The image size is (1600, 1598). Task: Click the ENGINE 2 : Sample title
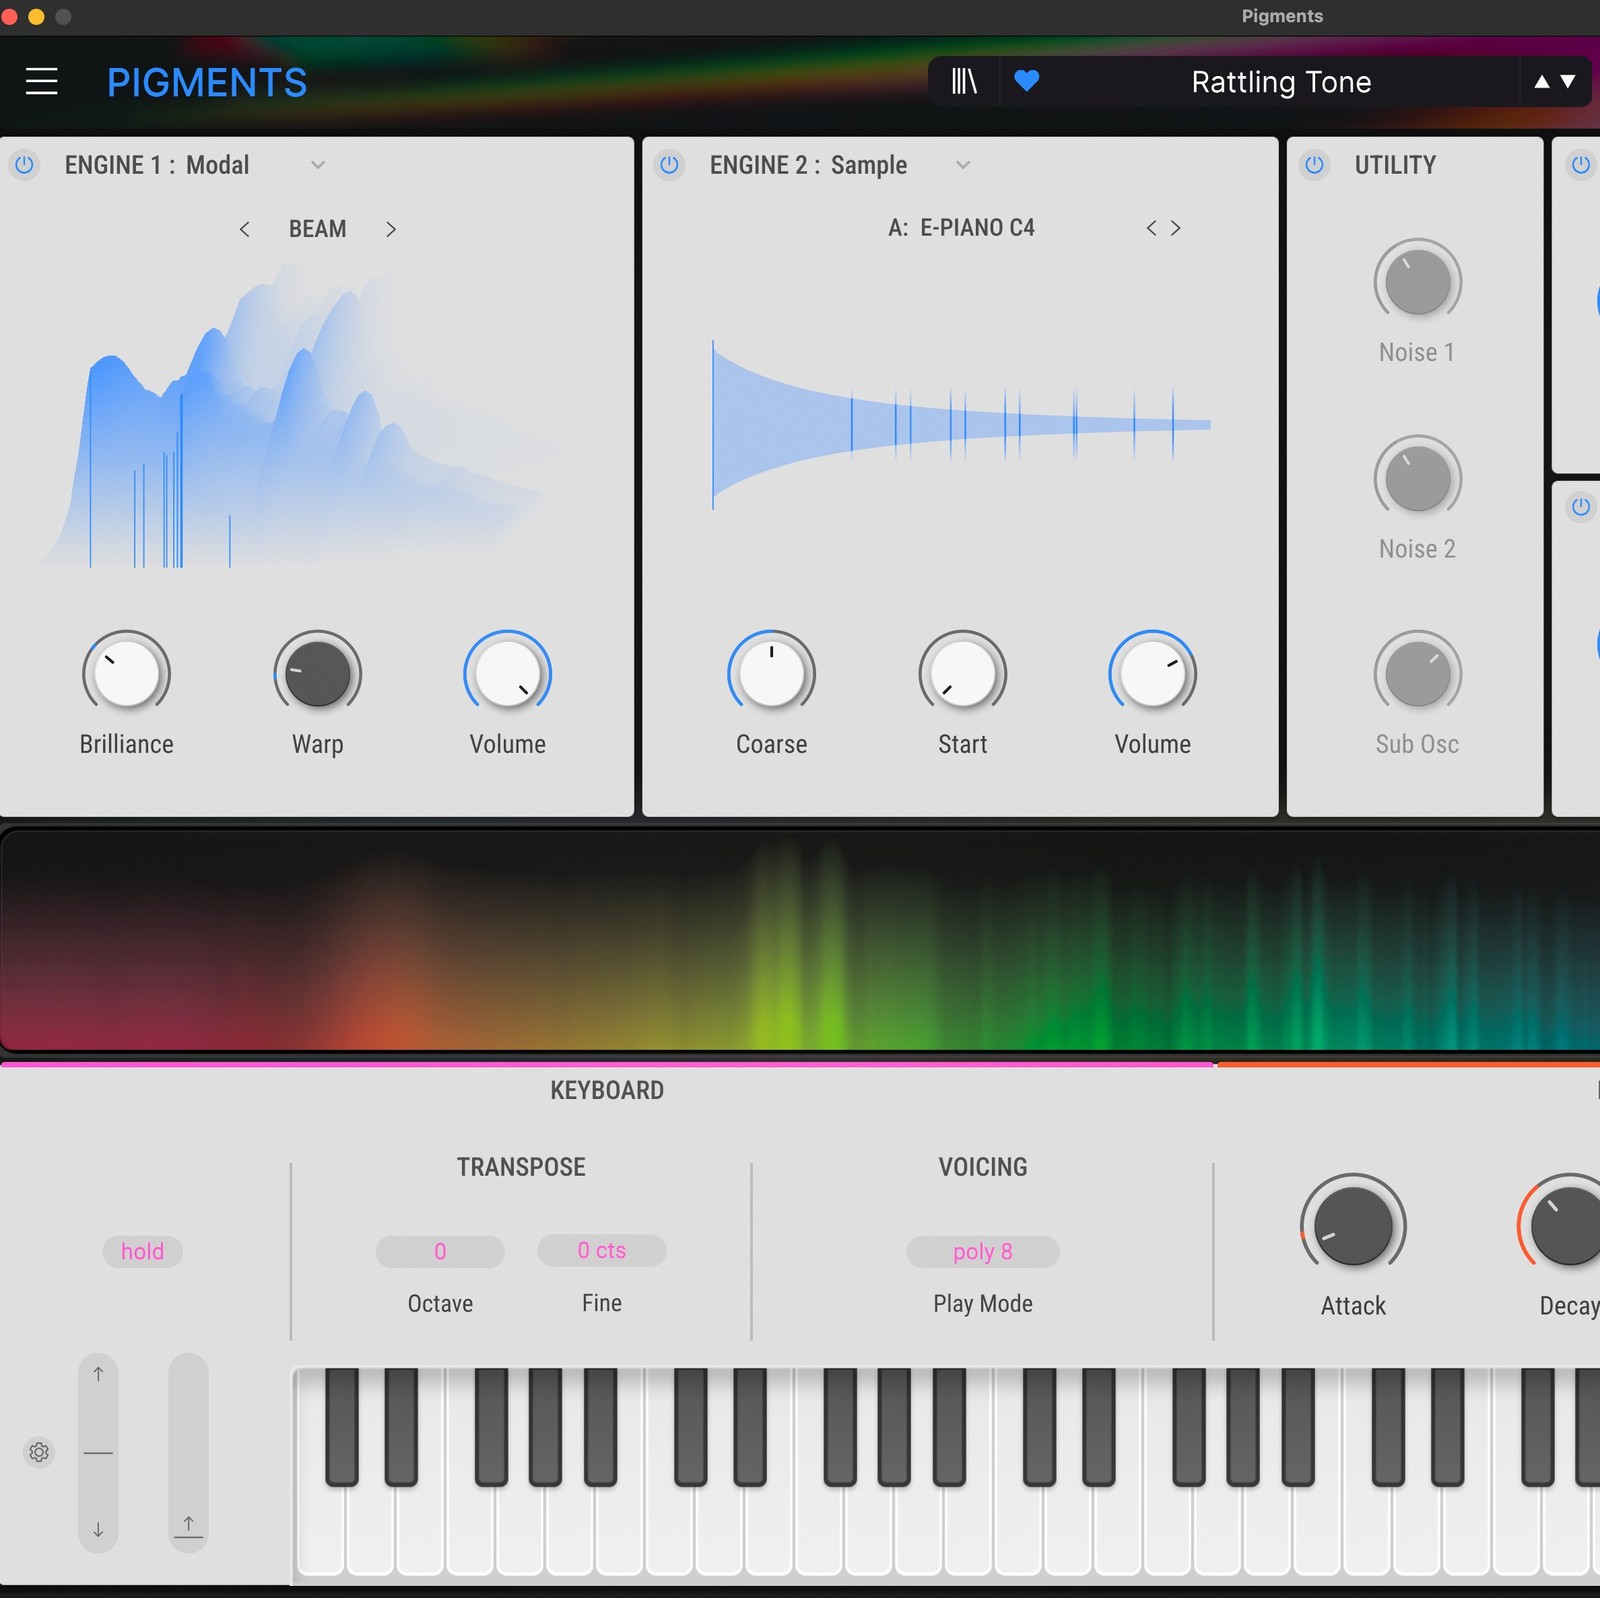coord(808,165)
